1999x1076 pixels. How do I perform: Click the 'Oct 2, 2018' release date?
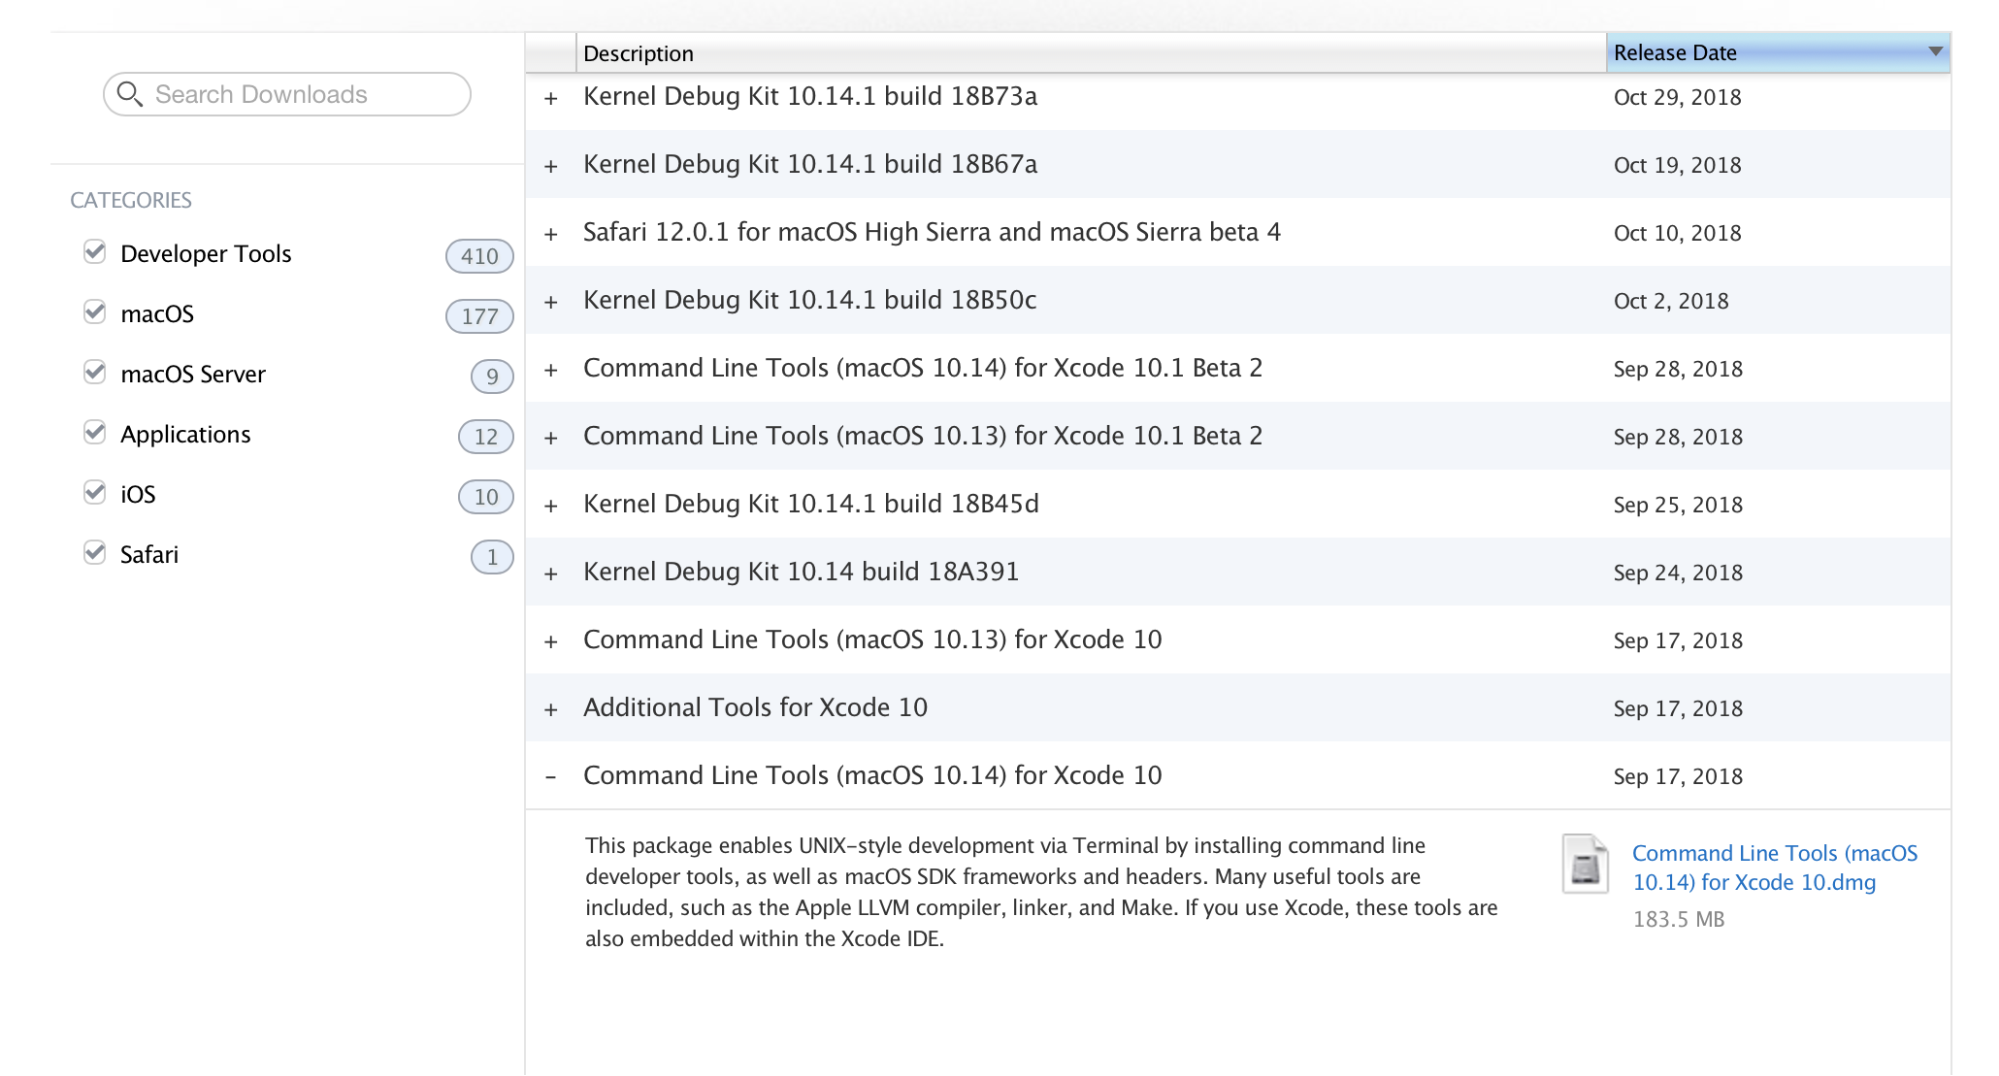[1671, 301]
